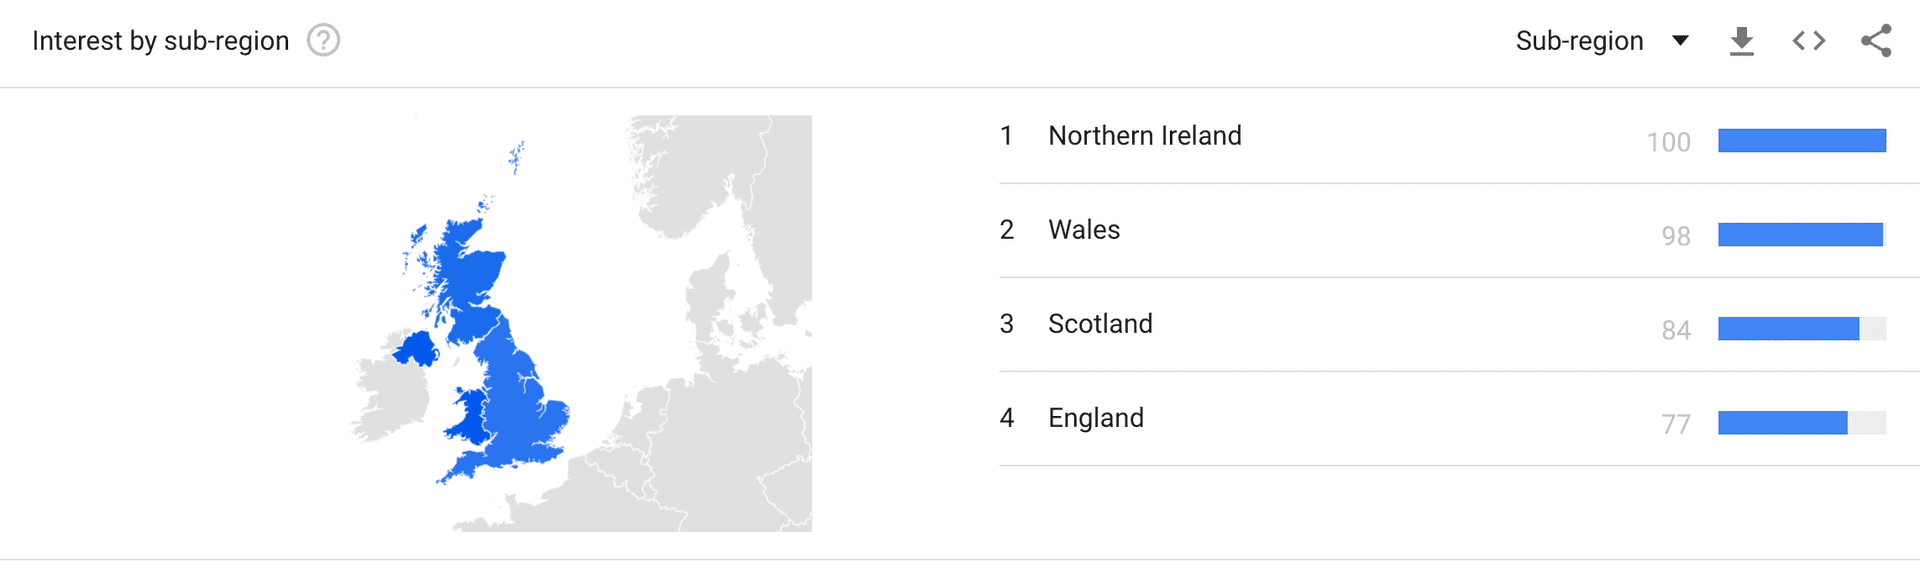Viewport: 1920px width, 580px height.
Task: Click the Wales interest bar
Action: pos(1800,235)
